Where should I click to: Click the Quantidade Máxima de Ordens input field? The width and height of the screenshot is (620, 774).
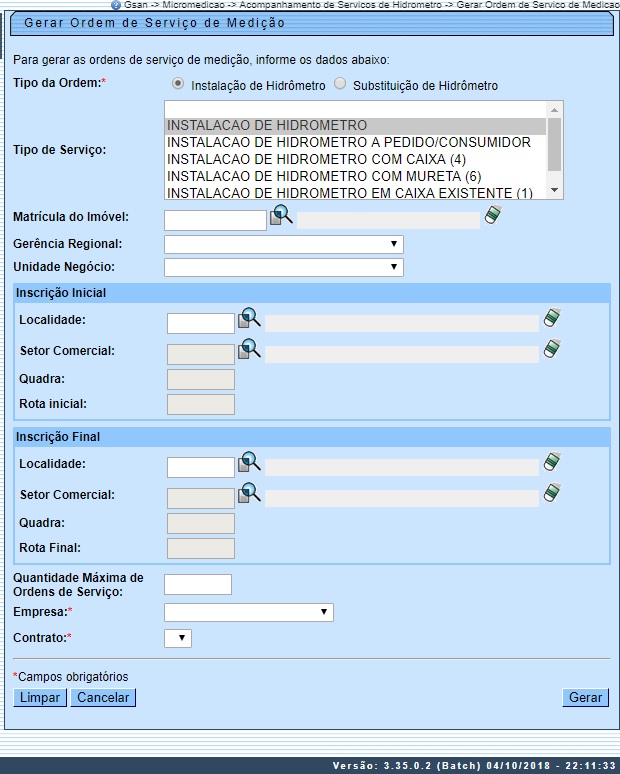(x=198, y=584)
